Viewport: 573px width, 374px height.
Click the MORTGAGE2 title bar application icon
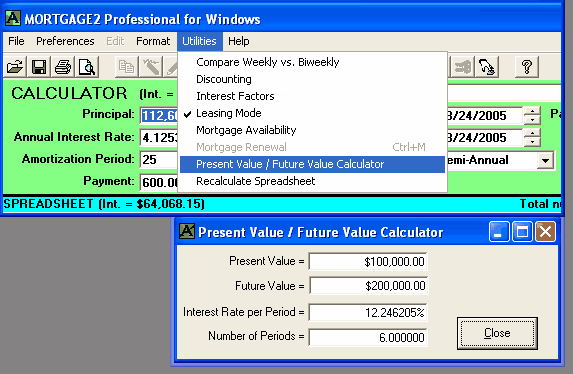tap(13, 18)
